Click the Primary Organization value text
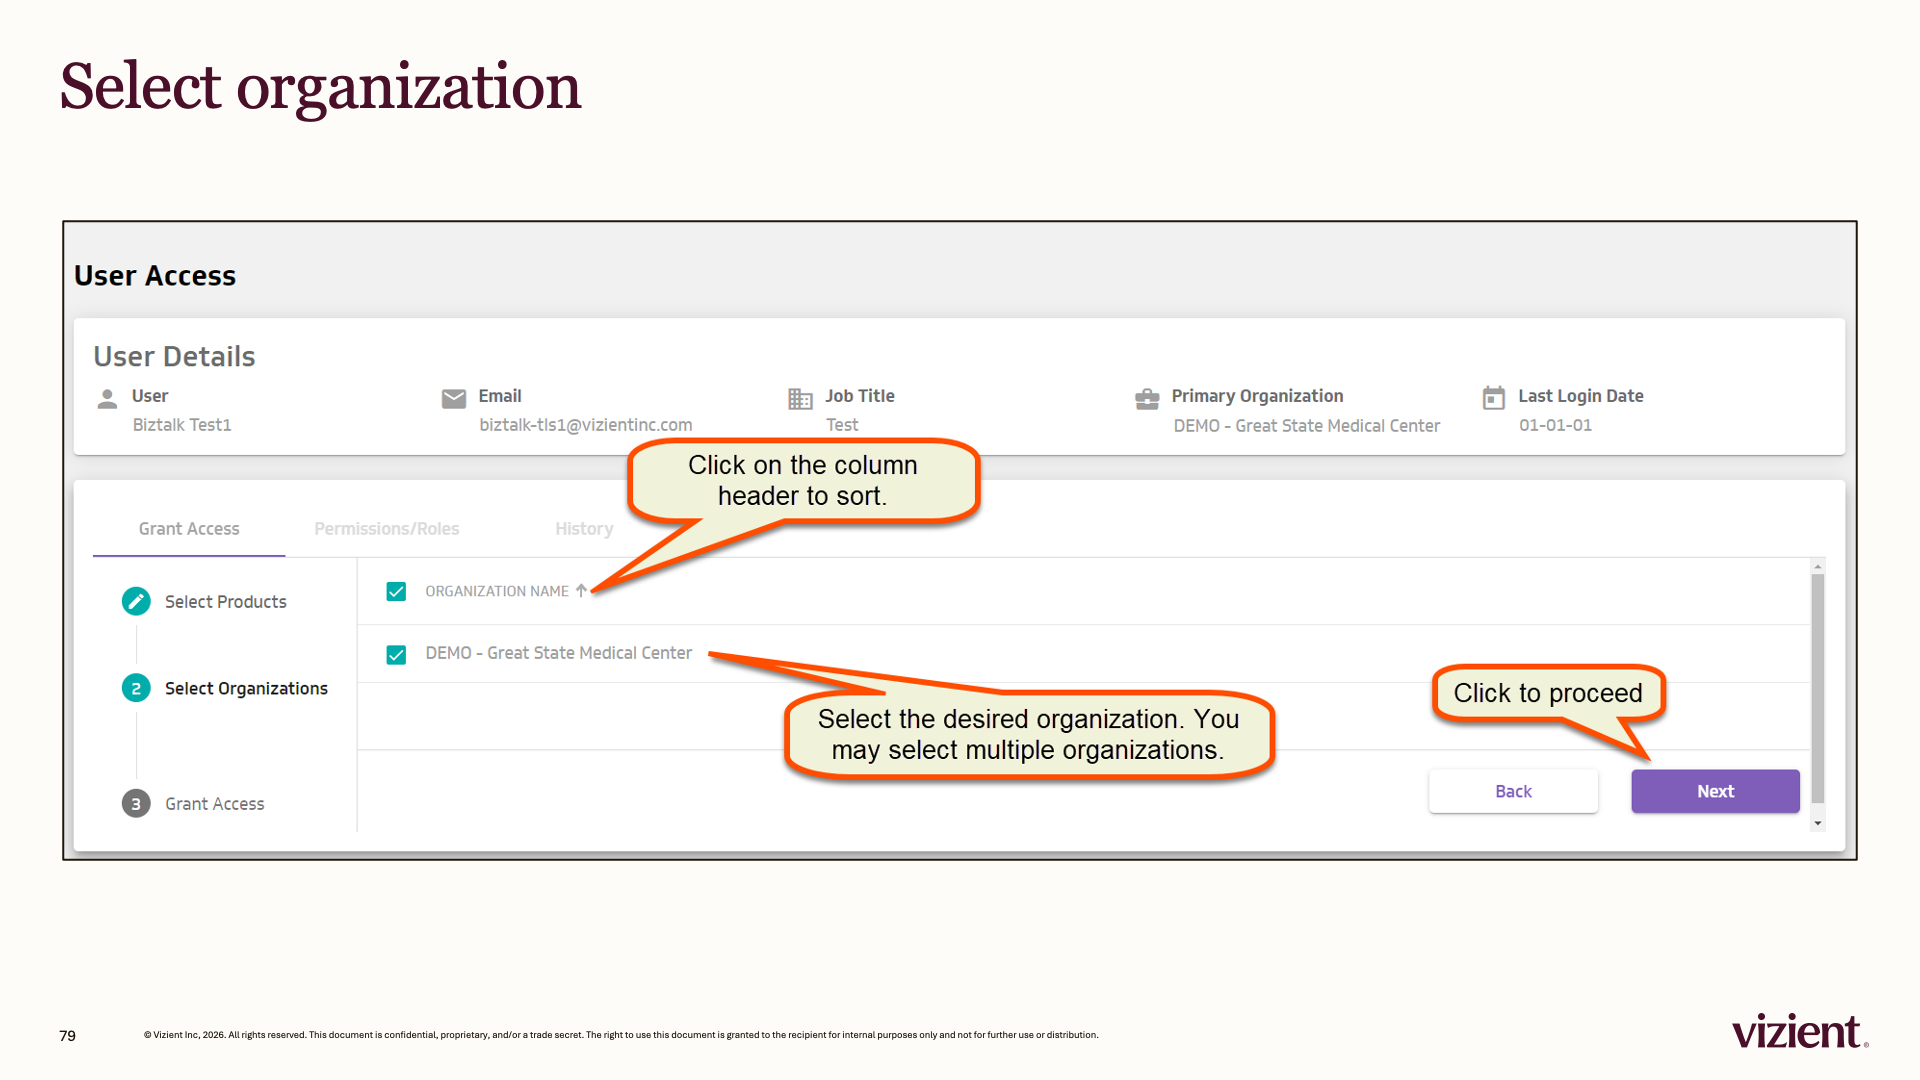 tap(1306, 426)
